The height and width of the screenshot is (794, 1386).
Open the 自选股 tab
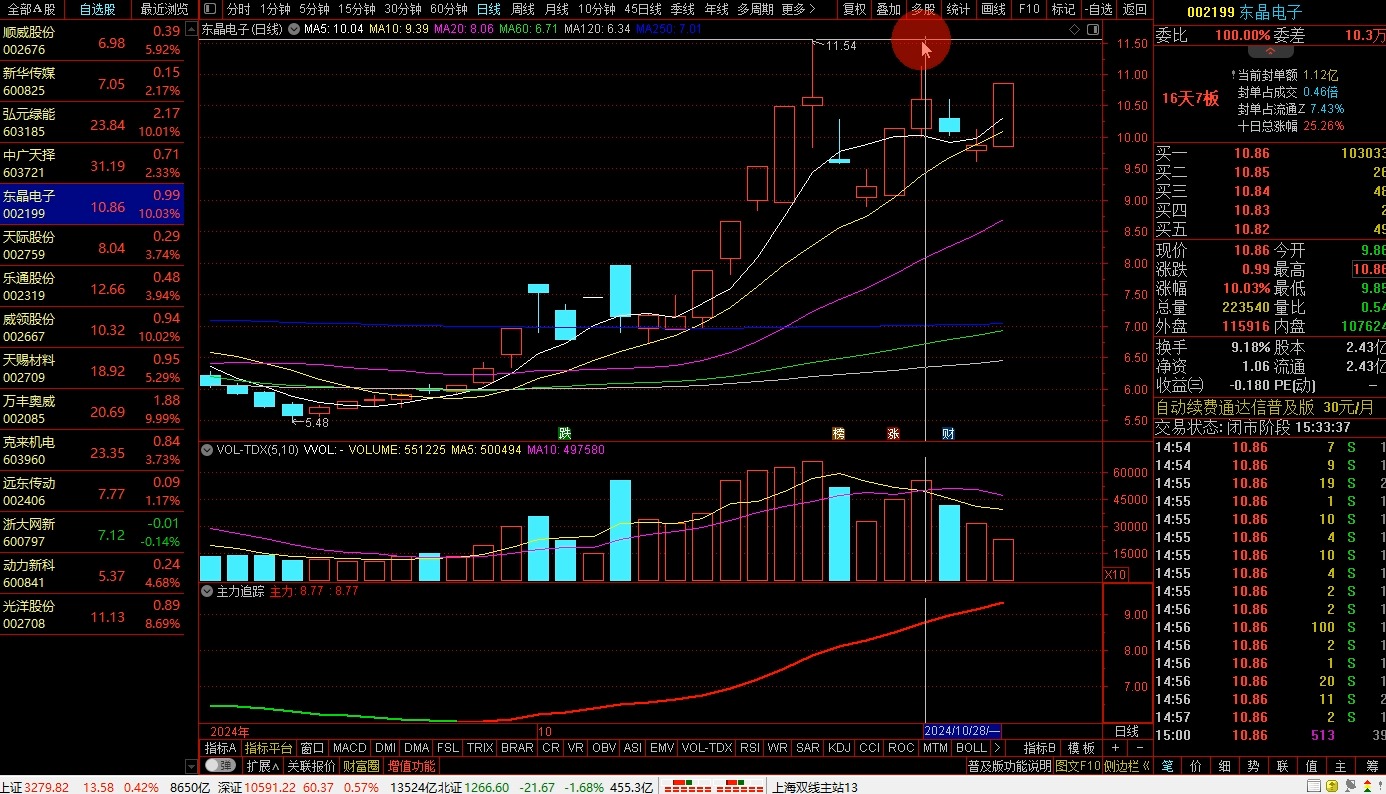click(x=97, y=9)
